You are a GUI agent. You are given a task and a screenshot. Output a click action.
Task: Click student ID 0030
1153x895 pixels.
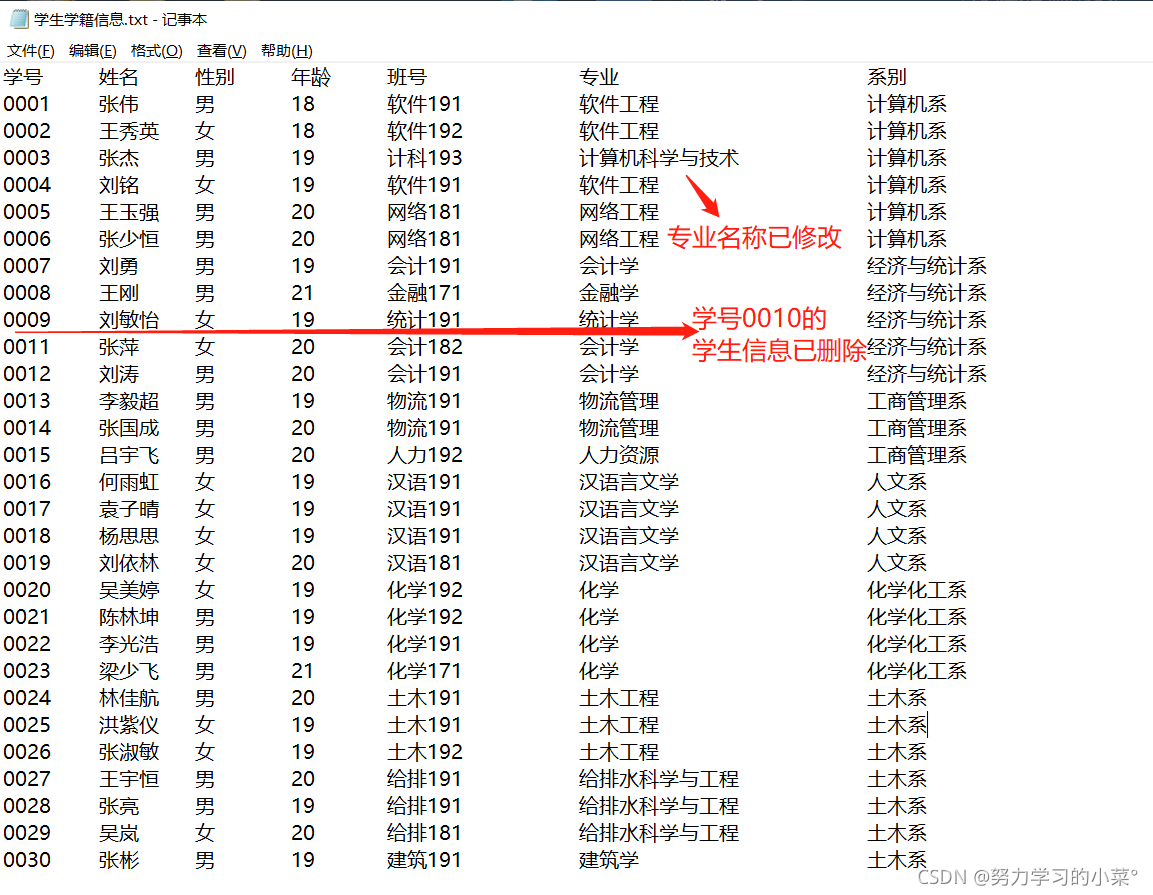(27, 860)
